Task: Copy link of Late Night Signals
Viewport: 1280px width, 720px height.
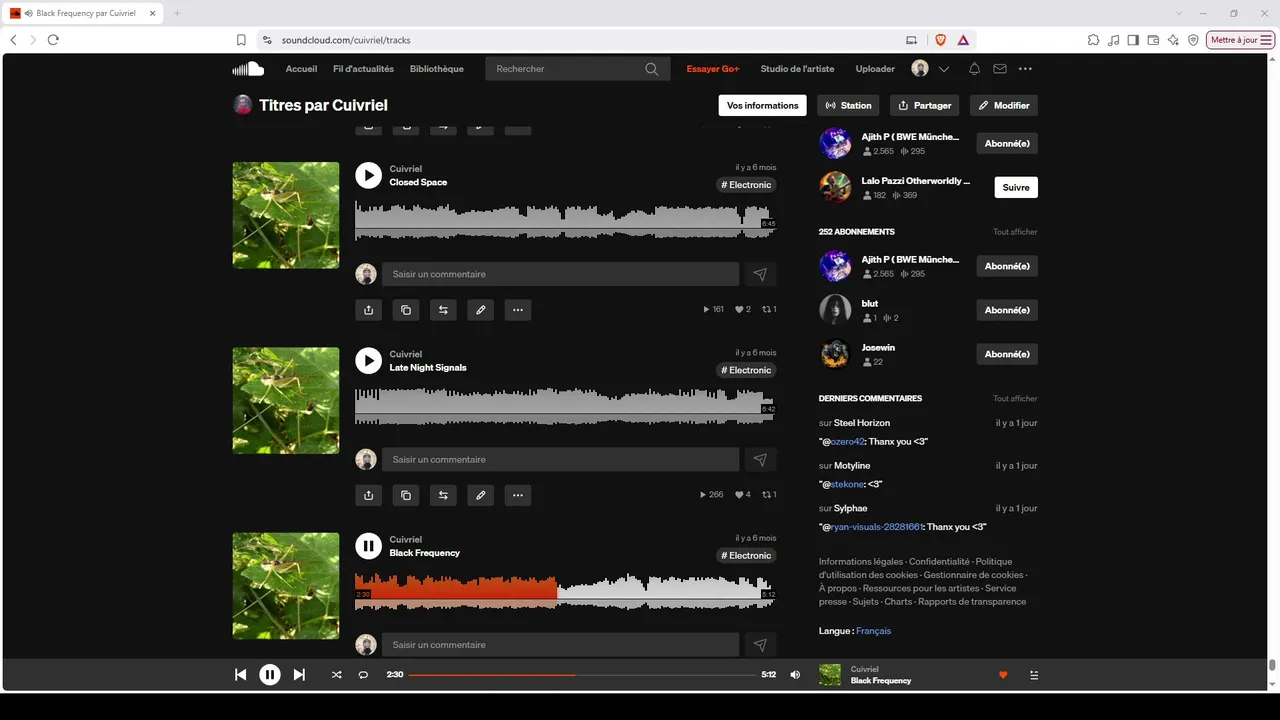Action: pyautogui.click(x=406, y=495)
